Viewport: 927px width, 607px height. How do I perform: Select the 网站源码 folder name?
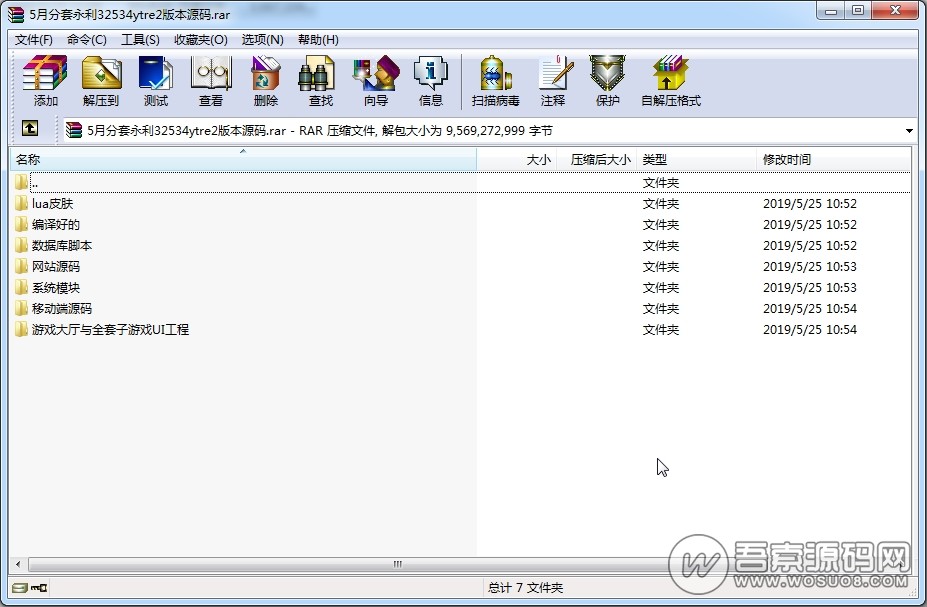coord(56,267)
